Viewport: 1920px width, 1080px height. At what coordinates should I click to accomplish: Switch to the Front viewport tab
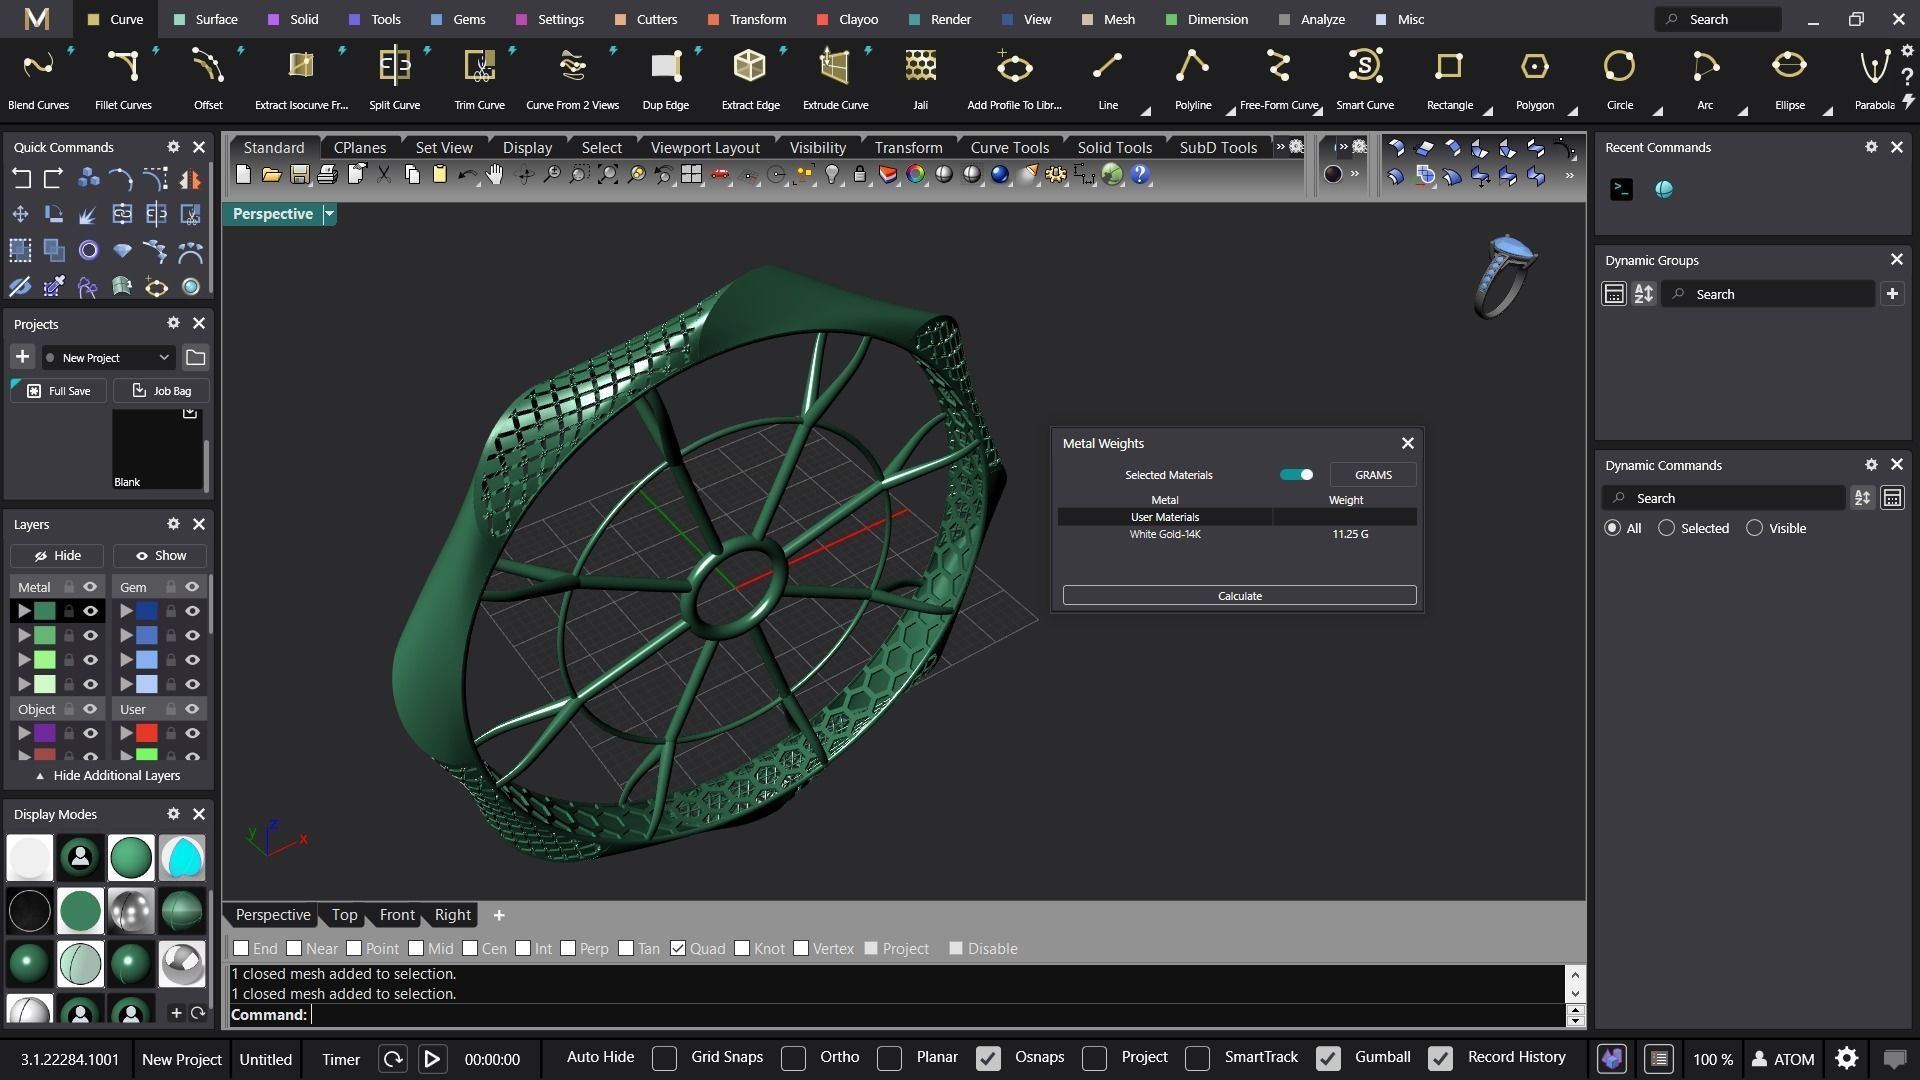(397, 915)
